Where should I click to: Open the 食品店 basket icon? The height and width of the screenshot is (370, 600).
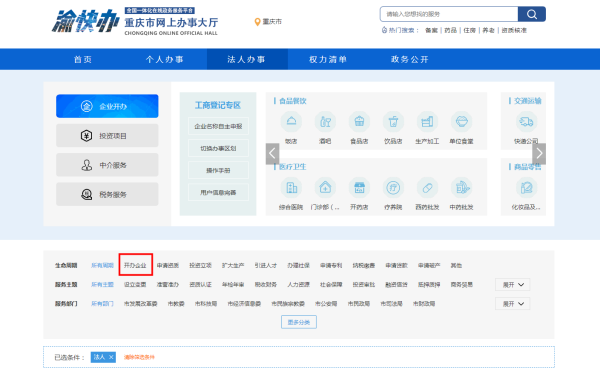point(359,122)
